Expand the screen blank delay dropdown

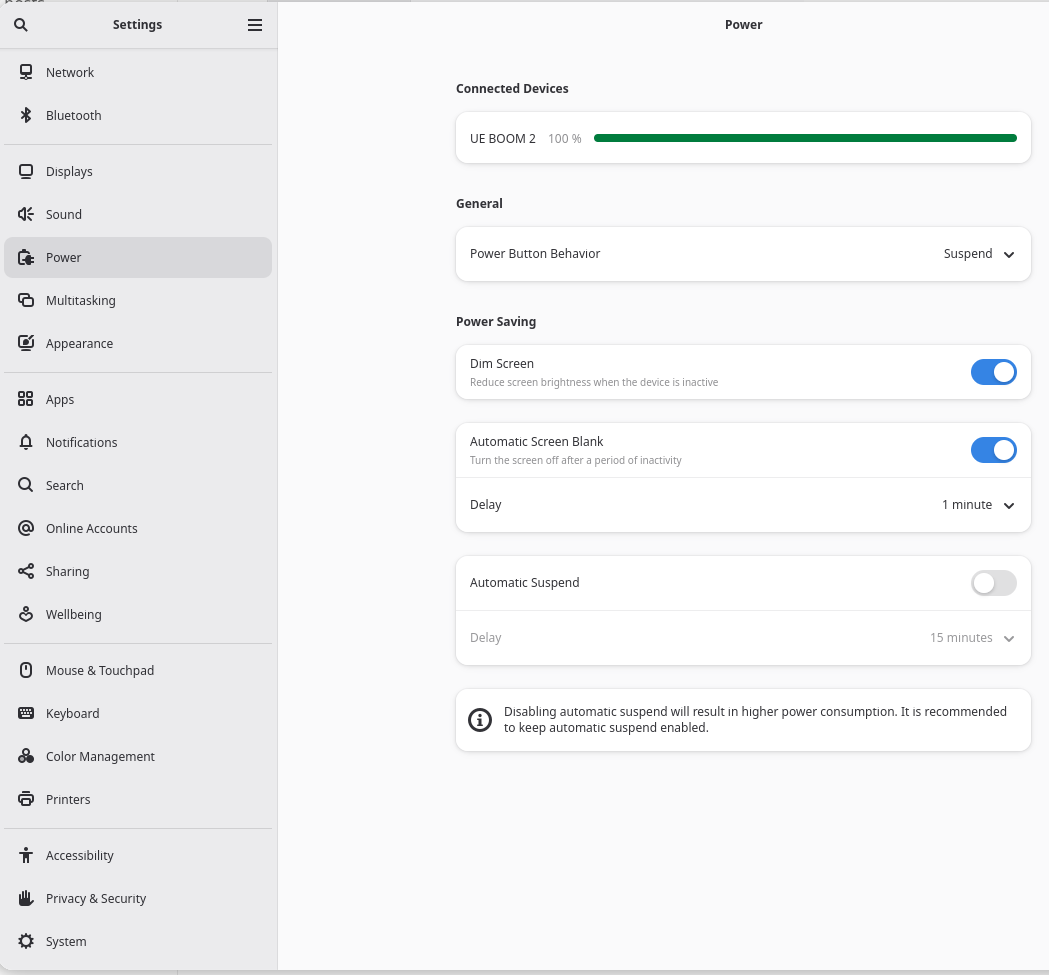[x=978, y=505]
